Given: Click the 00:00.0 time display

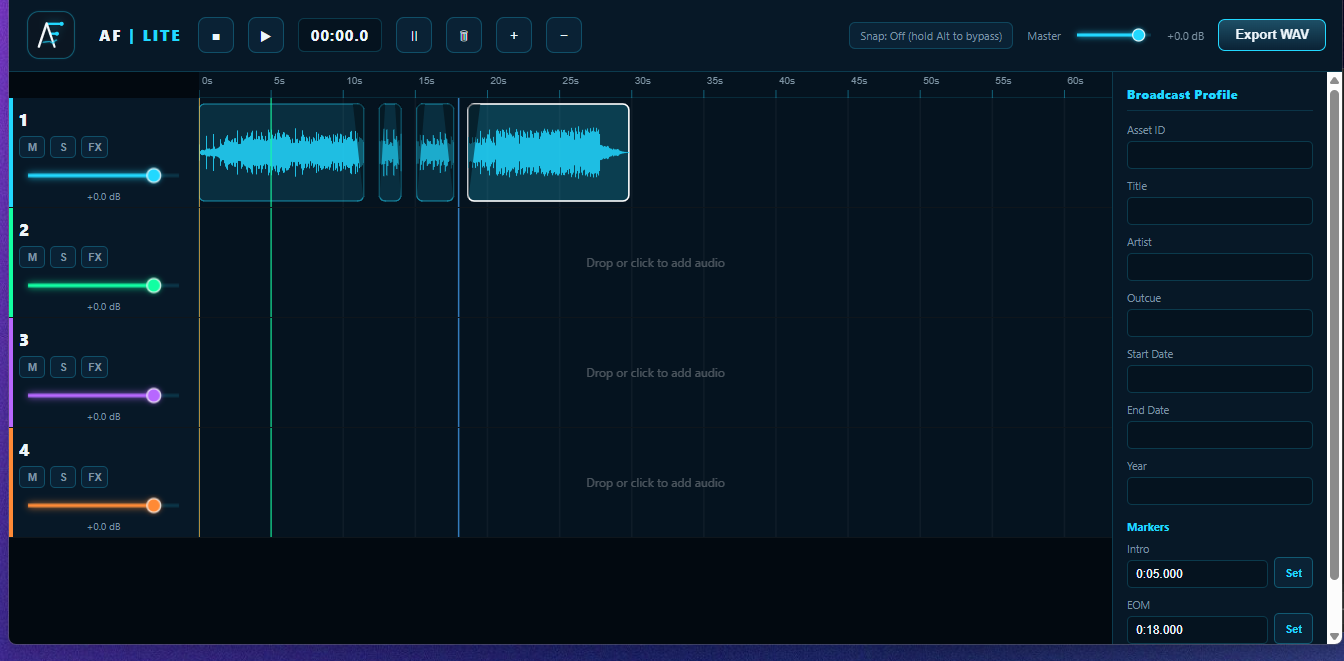Looking at the screenshot, I should click(x=340, y=35).
